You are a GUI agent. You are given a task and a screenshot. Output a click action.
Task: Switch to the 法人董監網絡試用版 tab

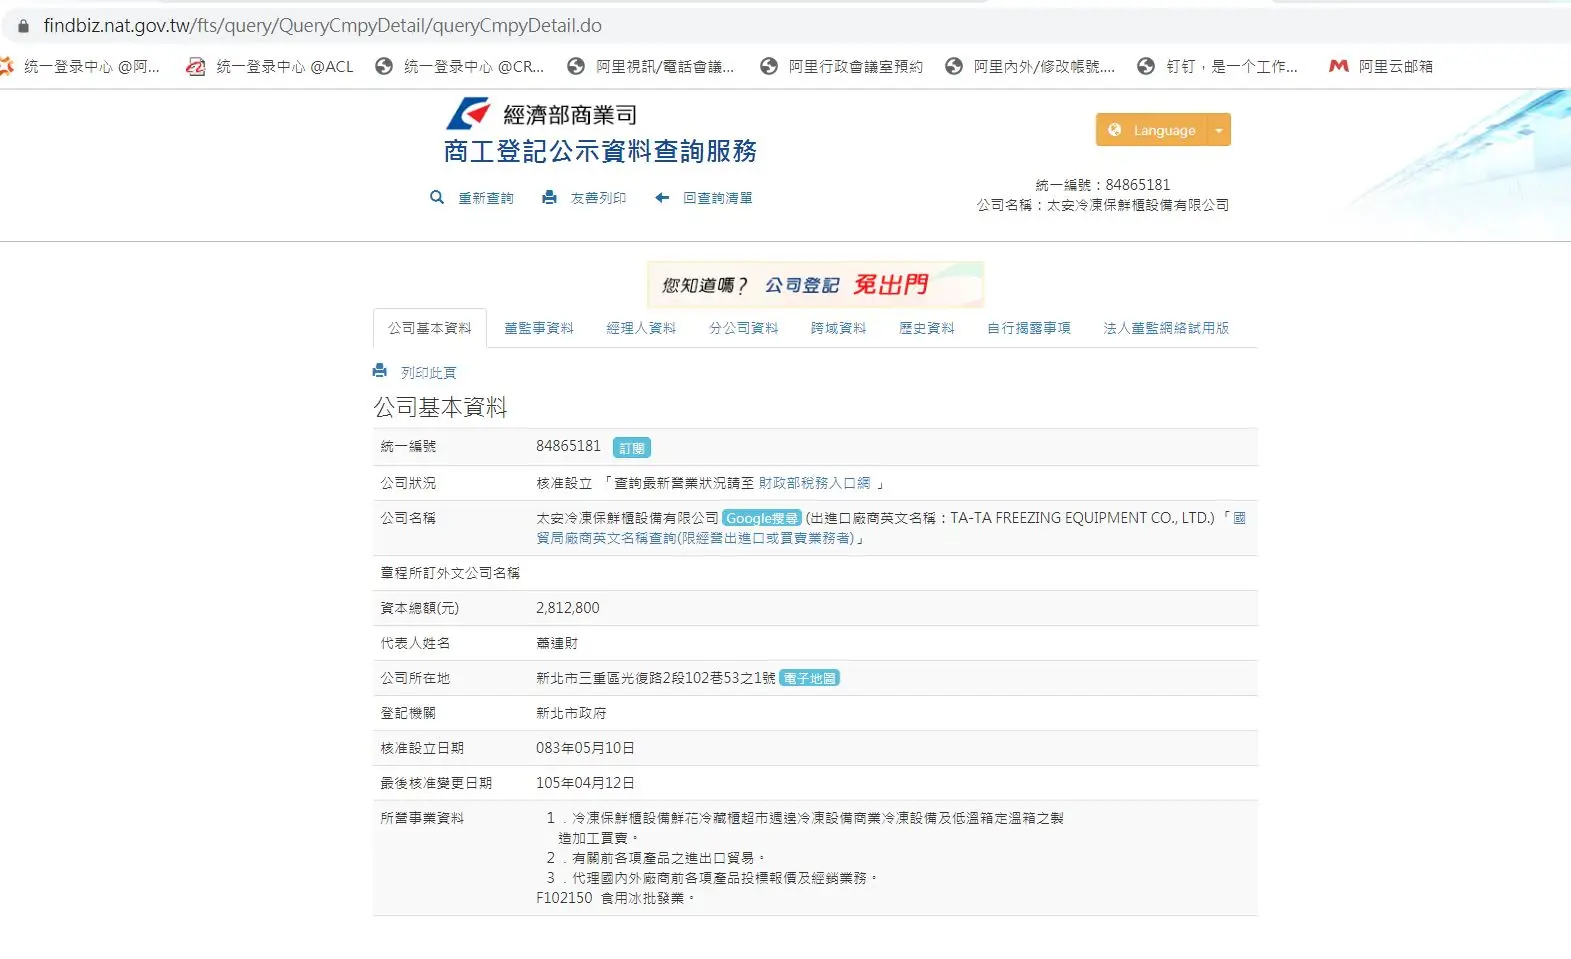pyautogui.click(x=1166, y=328)
